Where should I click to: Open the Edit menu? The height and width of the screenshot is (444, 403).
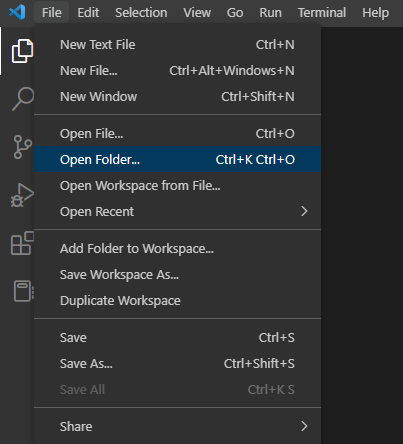tap(88, 13)
